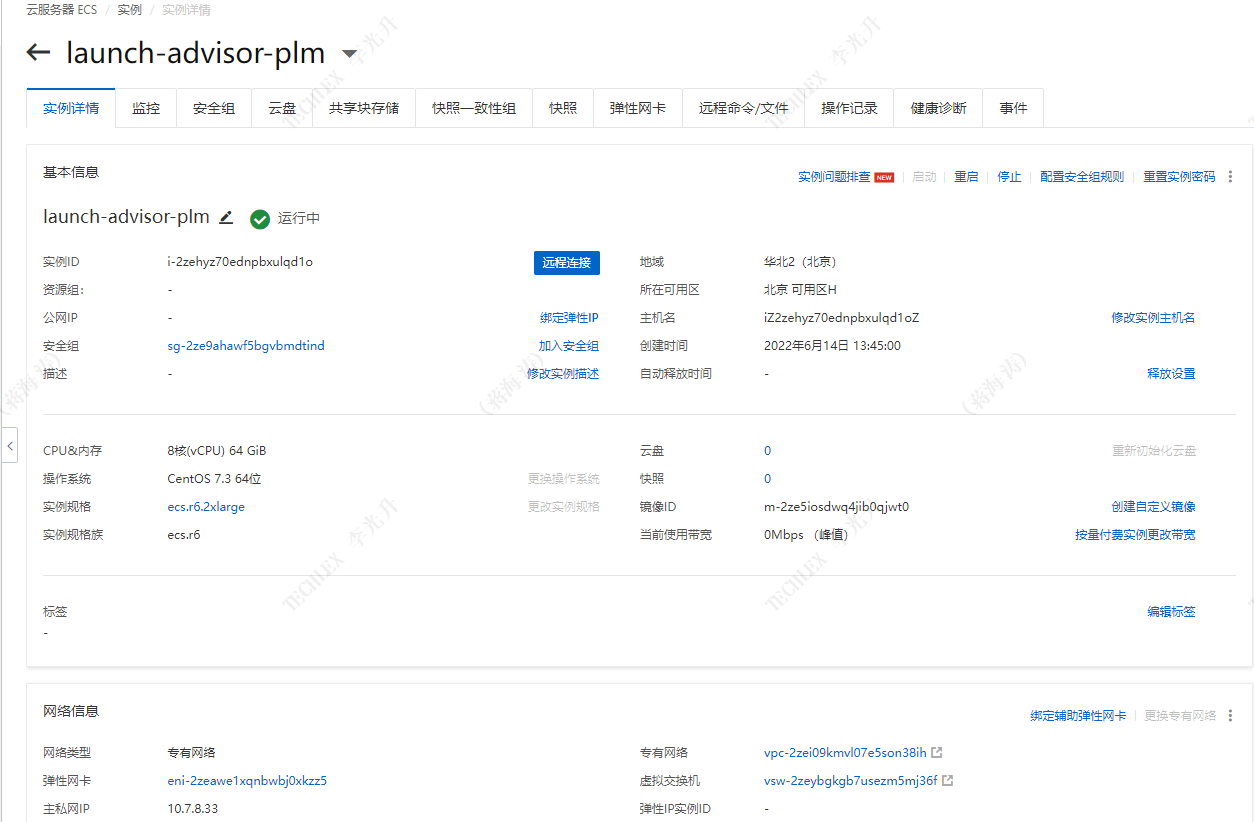Click 绑定弹性IP link
Viewport: 1254px width, 822px height.
point(569,318)
